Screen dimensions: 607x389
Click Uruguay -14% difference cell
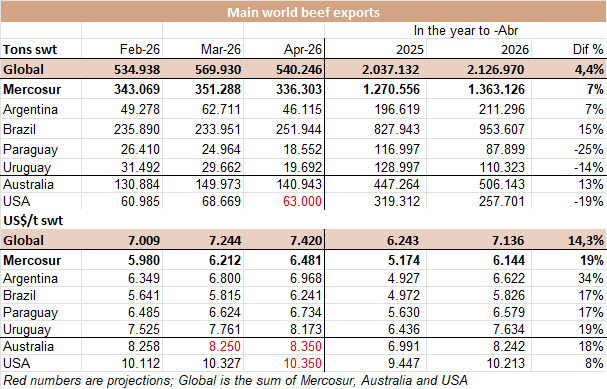588,167
